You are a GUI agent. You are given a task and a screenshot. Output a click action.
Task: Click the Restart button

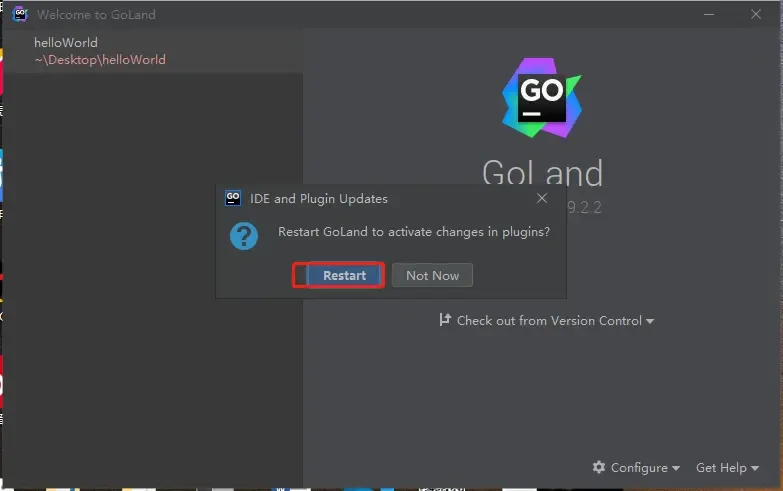click(x=344, y=275)
